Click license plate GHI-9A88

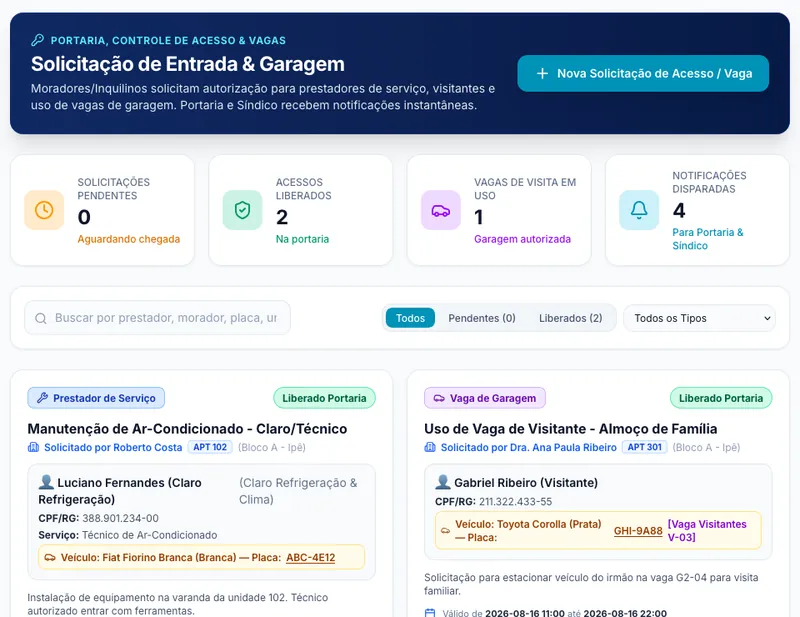638,531
